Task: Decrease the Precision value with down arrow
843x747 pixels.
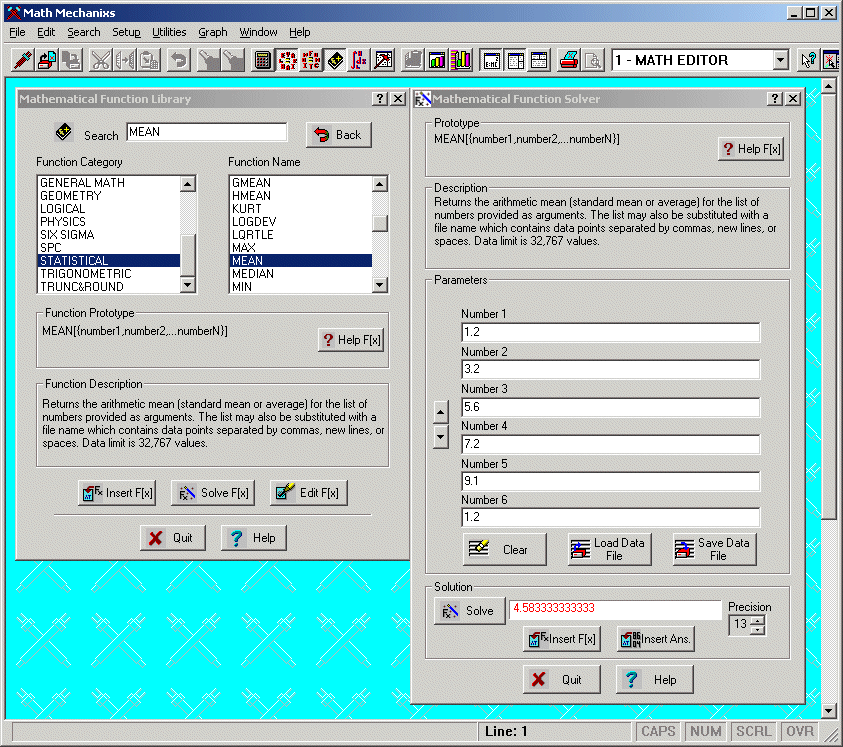Action: (758, 629)
